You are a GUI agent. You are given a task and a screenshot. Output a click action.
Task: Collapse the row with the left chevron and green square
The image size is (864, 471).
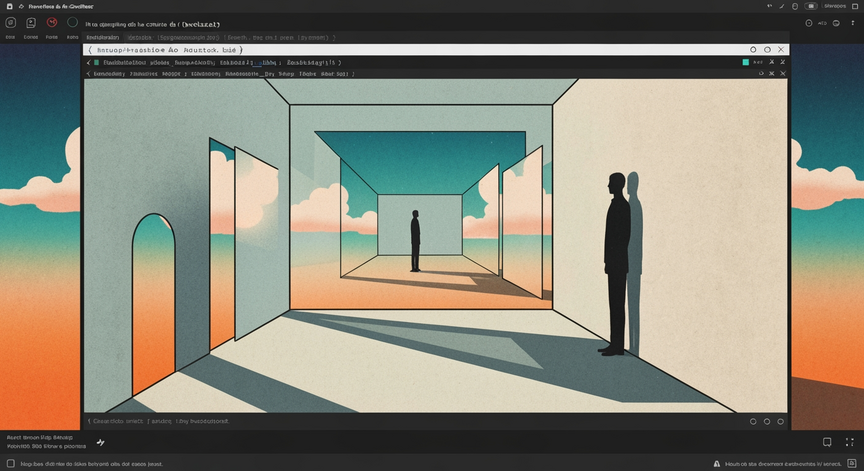click(88, 63)
